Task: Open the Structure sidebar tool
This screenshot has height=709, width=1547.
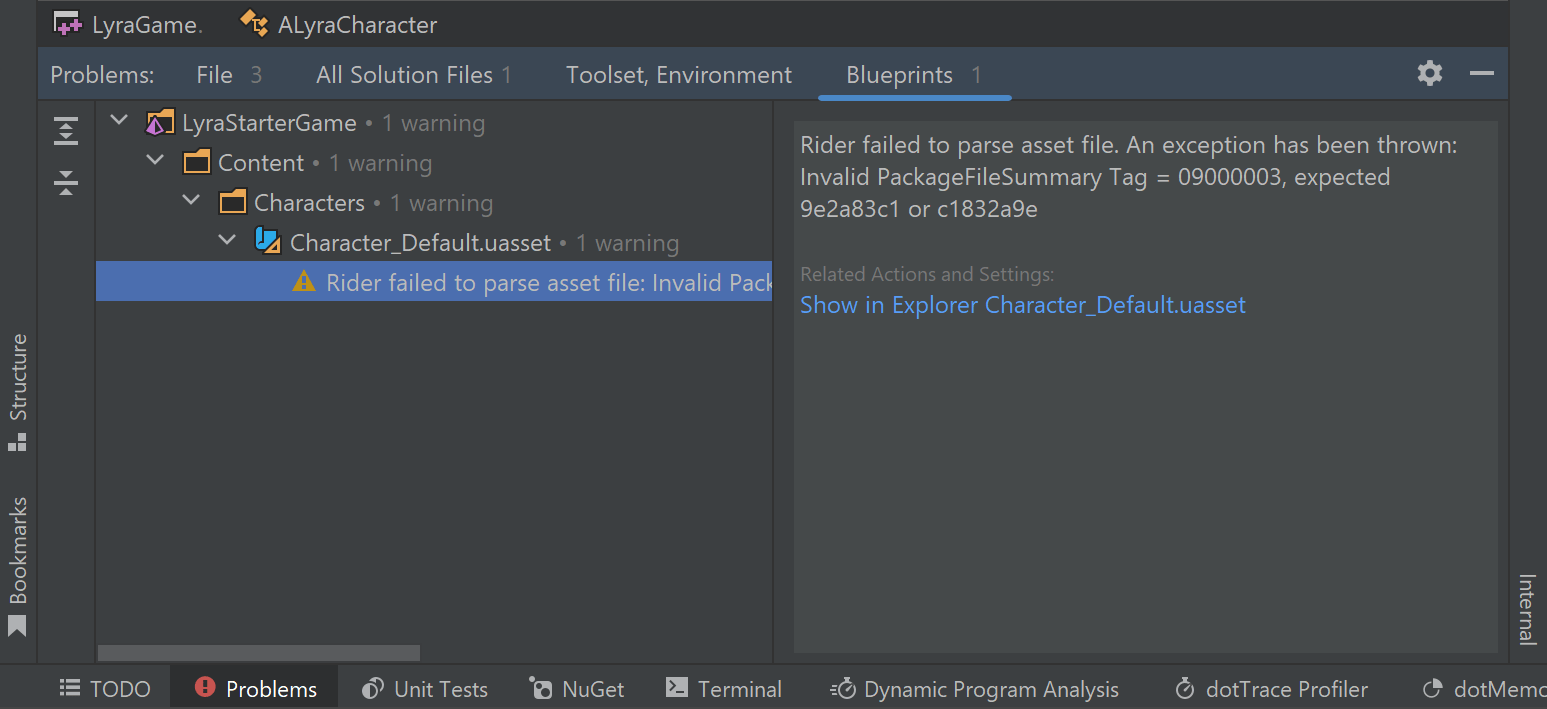Action: pyautogui.click(x=18, y=391)
